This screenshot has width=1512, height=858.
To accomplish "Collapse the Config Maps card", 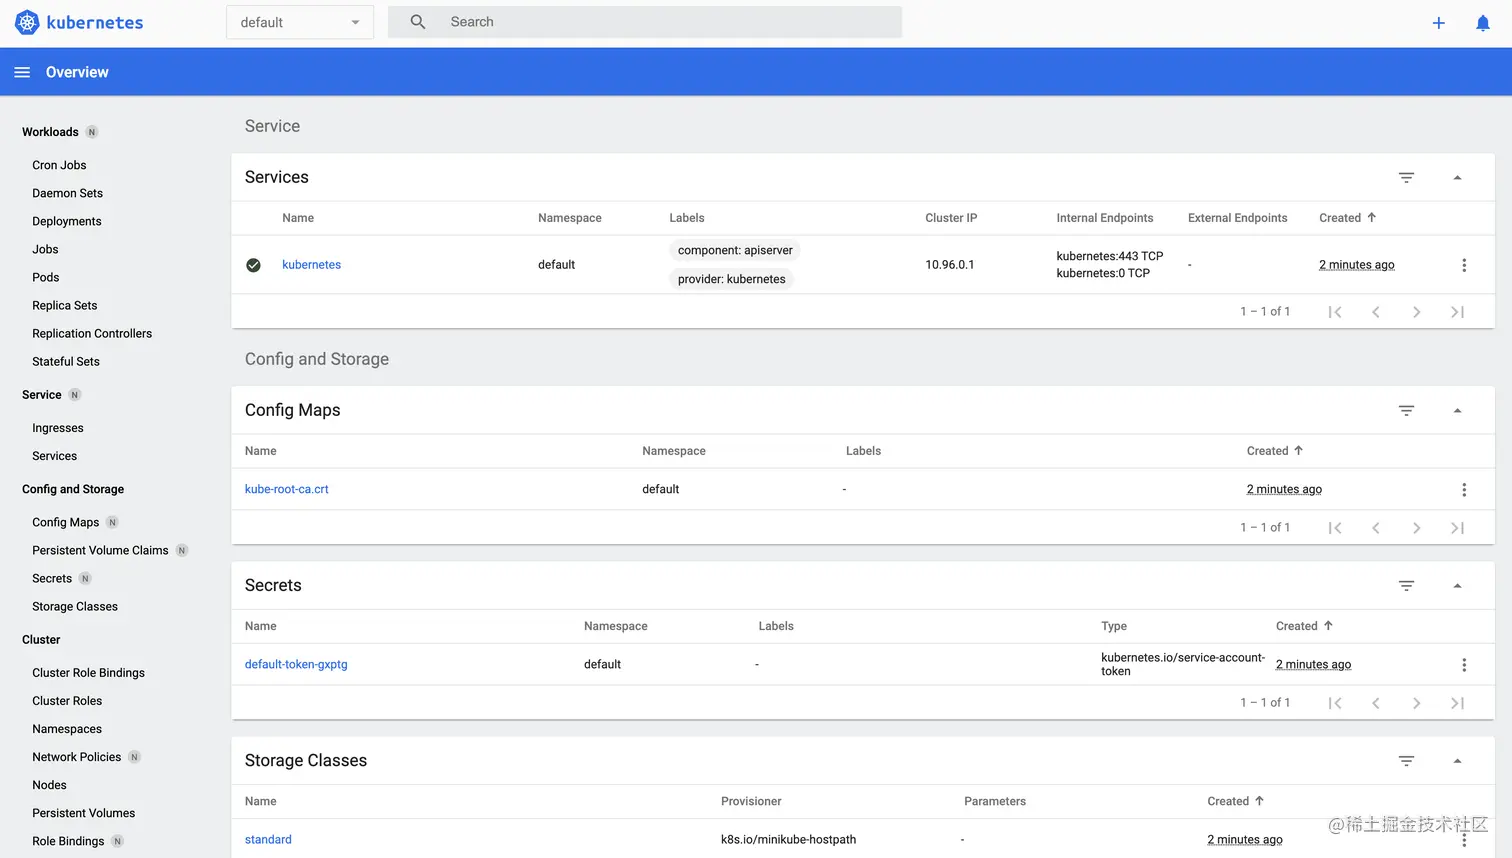I will (x=1457, y=411).
